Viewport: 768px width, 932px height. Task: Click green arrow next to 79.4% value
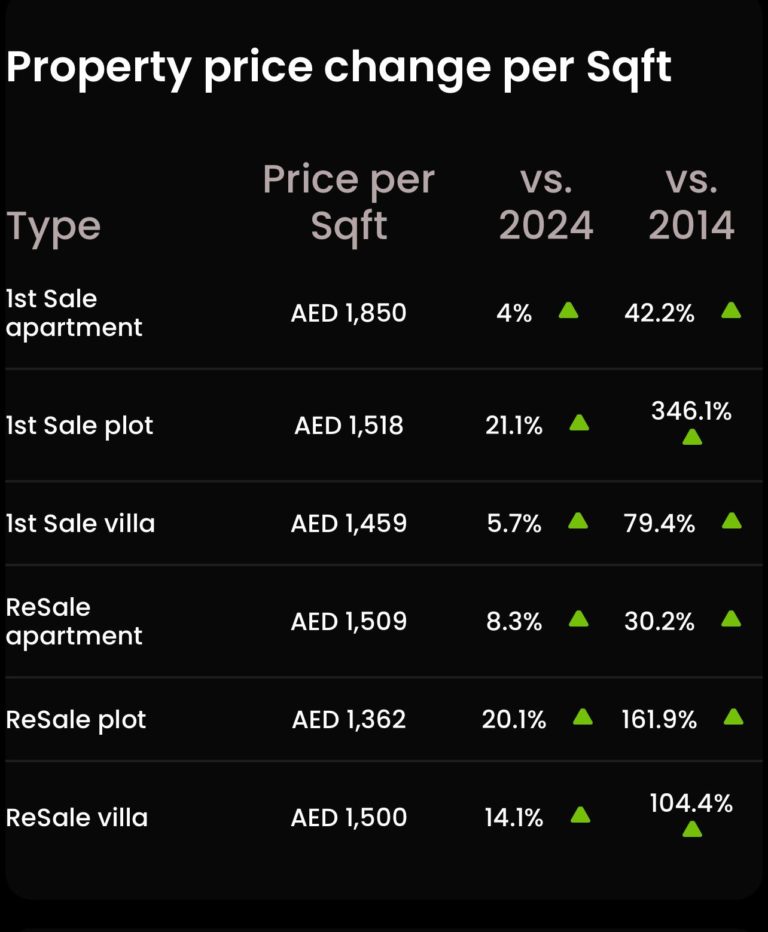click(731, 520)
